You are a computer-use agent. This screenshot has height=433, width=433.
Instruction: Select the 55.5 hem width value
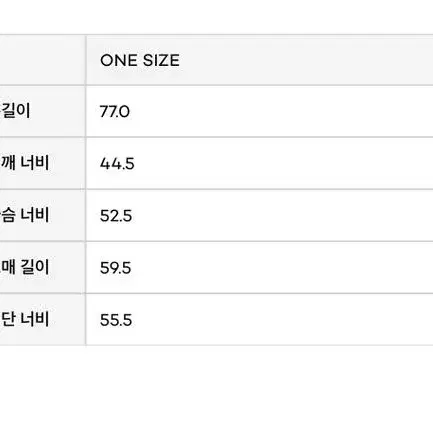click(116, 320)
